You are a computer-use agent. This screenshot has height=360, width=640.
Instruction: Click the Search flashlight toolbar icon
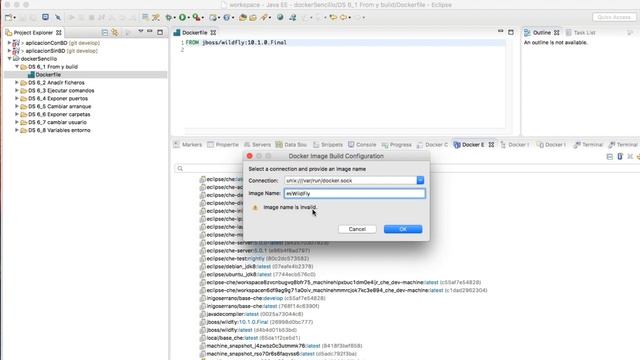[x=264, y=17]
